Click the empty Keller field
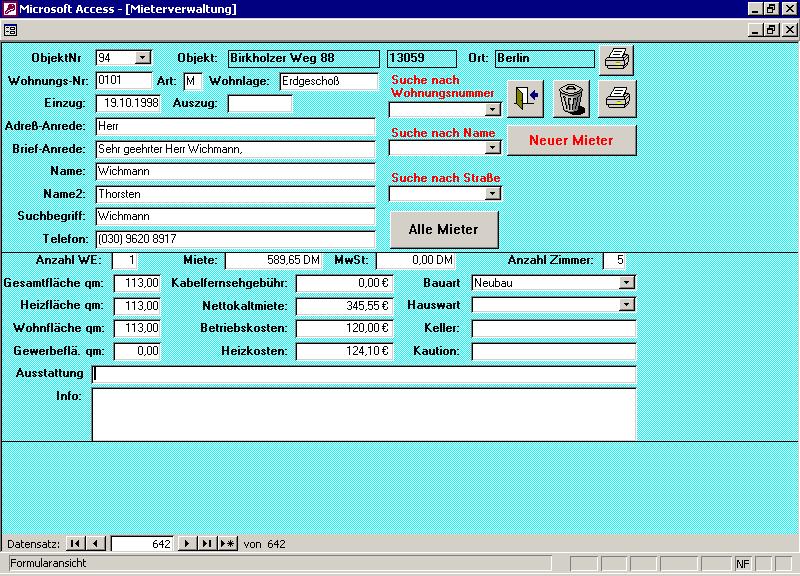800x576 pixels. pyautogui.click(x=554, y=328)
